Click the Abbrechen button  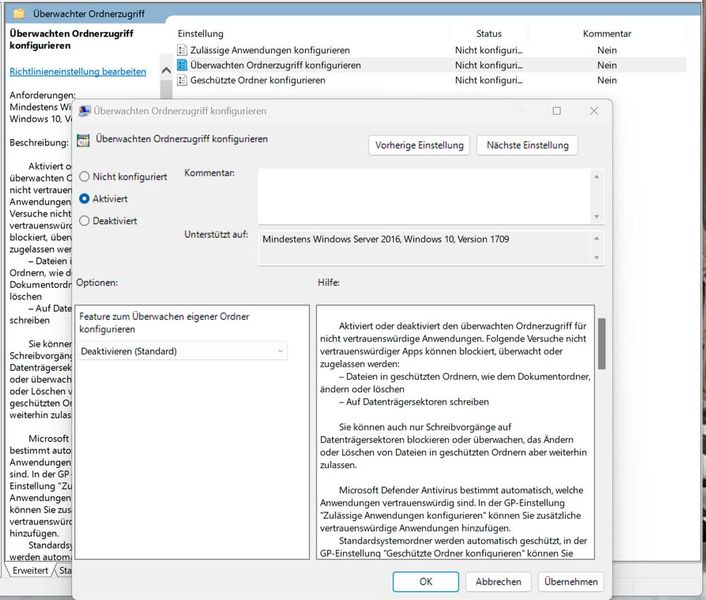(x=498, y=582)
